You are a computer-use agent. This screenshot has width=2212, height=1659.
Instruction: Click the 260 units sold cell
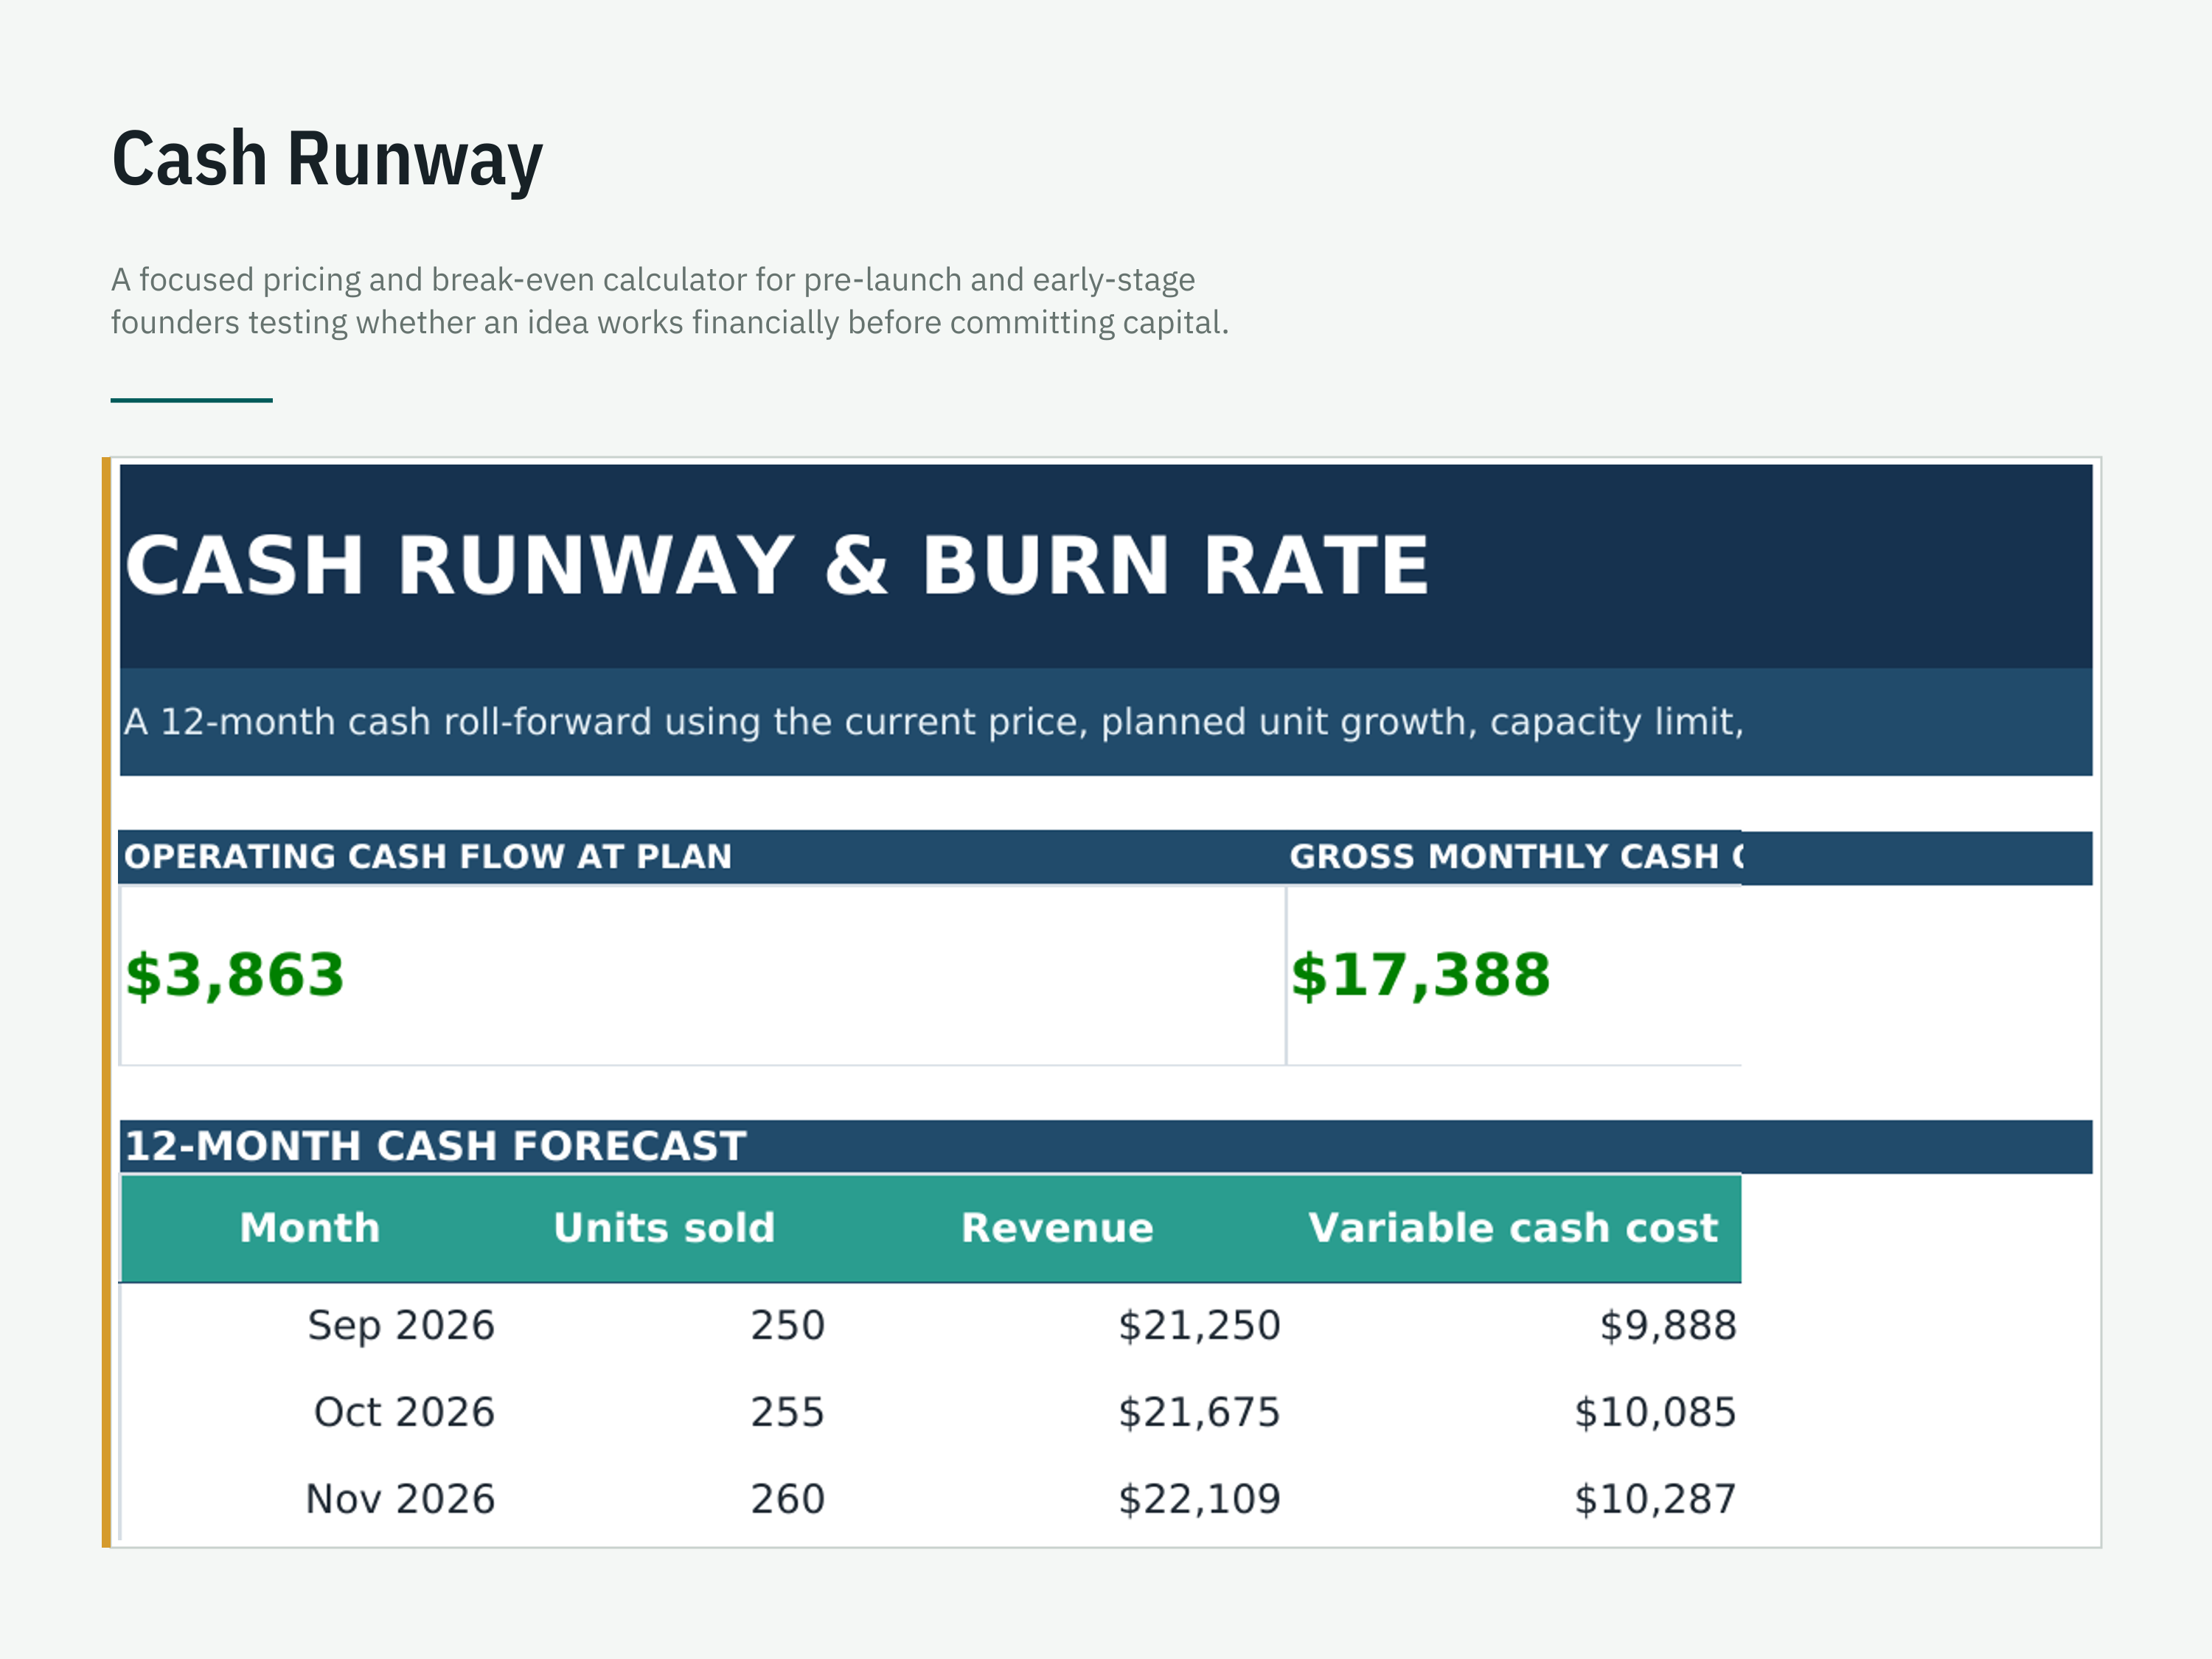[x=788, y=1500]
